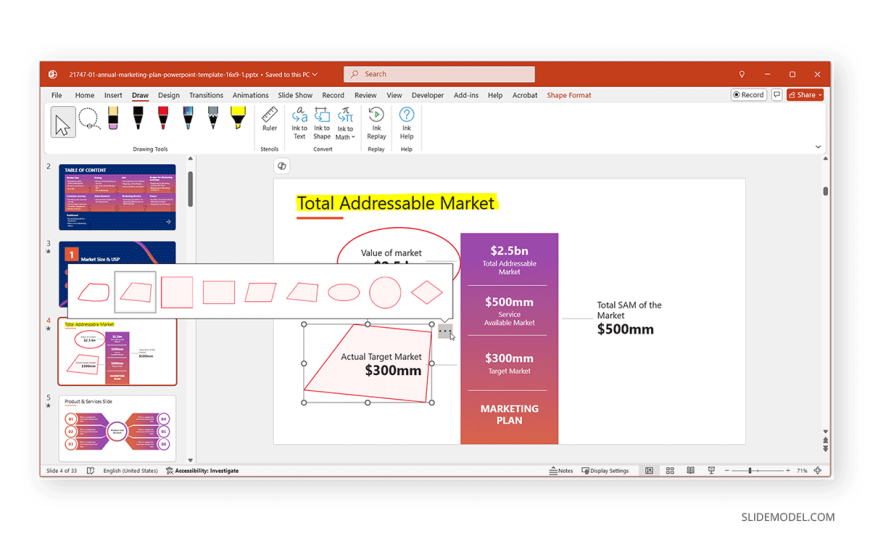Click the spell-check book icon in the status bar
Viewport: 870px width, 539px height.
(90, 471)
